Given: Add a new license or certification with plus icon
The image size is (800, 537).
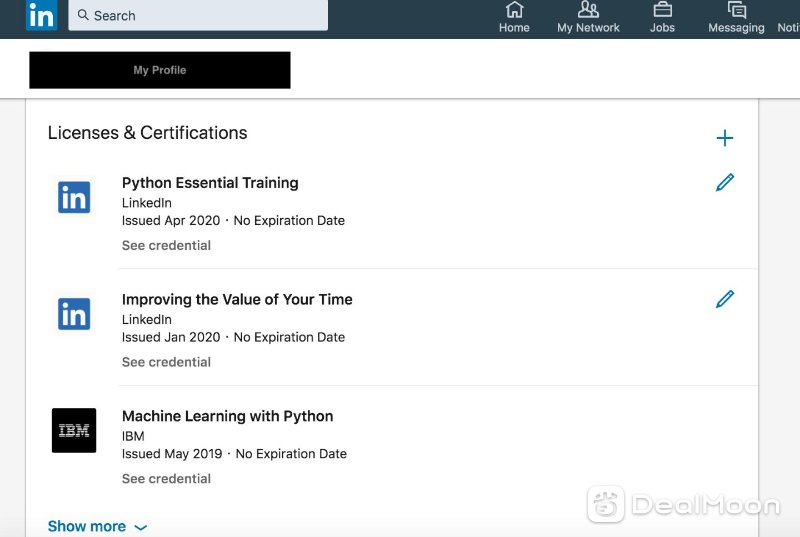Looking at the screenshot, I should pyautogui.click(x=724, y=138).
